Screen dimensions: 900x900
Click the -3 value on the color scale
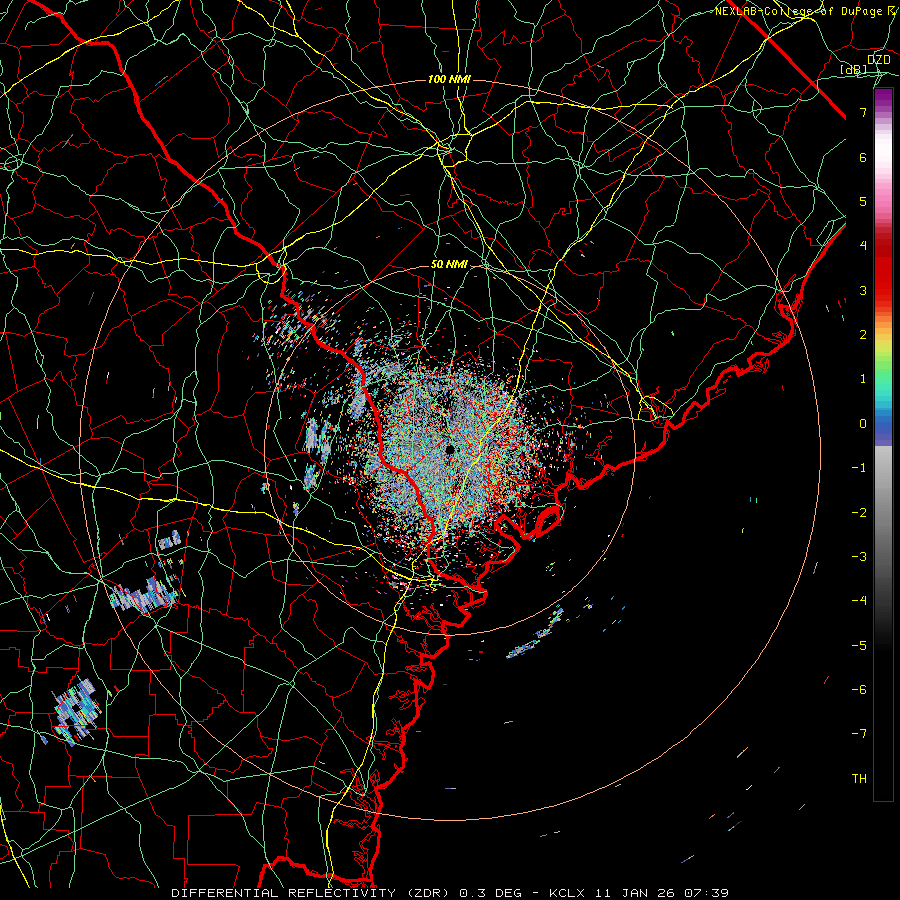click(x=859, y=557)
